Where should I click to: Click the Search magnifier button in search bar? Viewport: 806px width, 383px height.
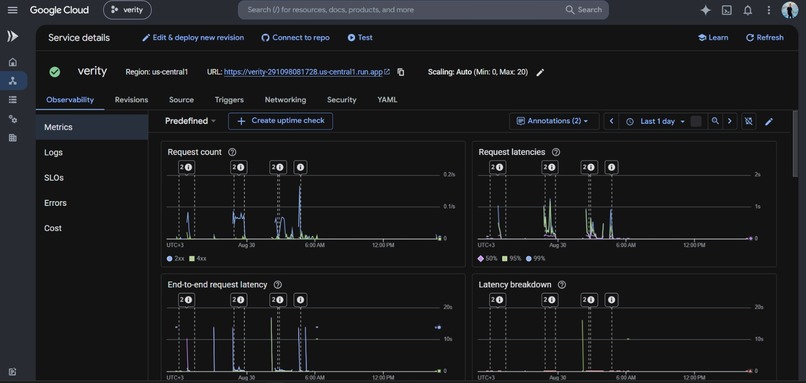click(x=583, y=10)
